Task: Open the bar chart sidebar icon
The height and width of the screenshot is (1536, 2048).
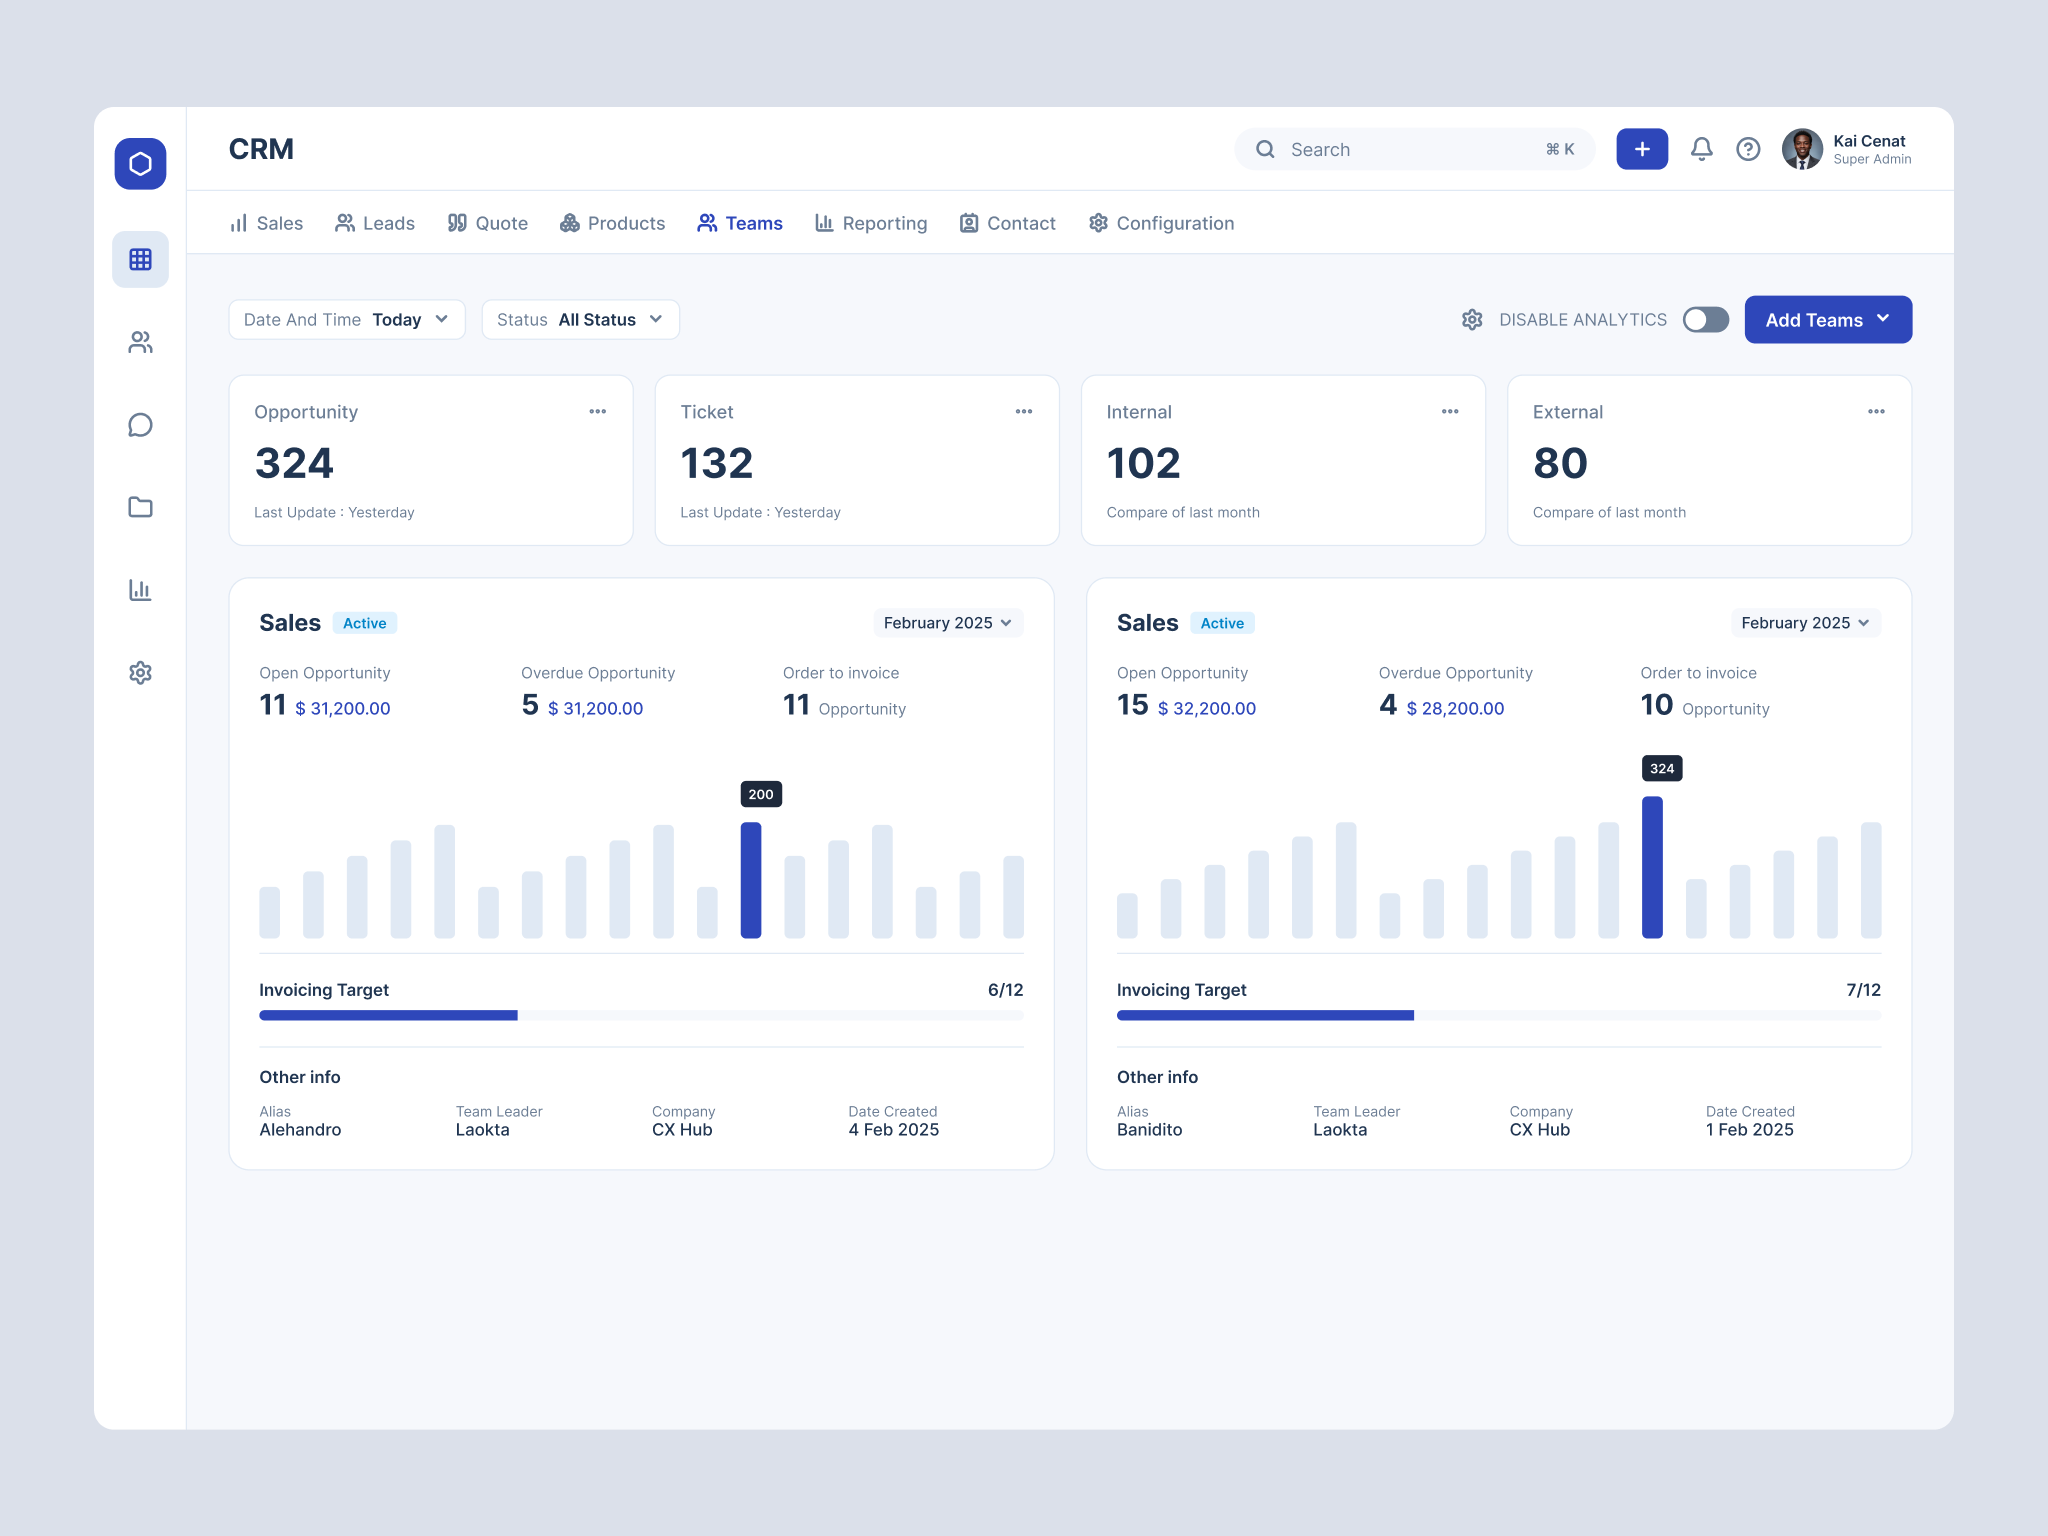Action: [140, 590]
